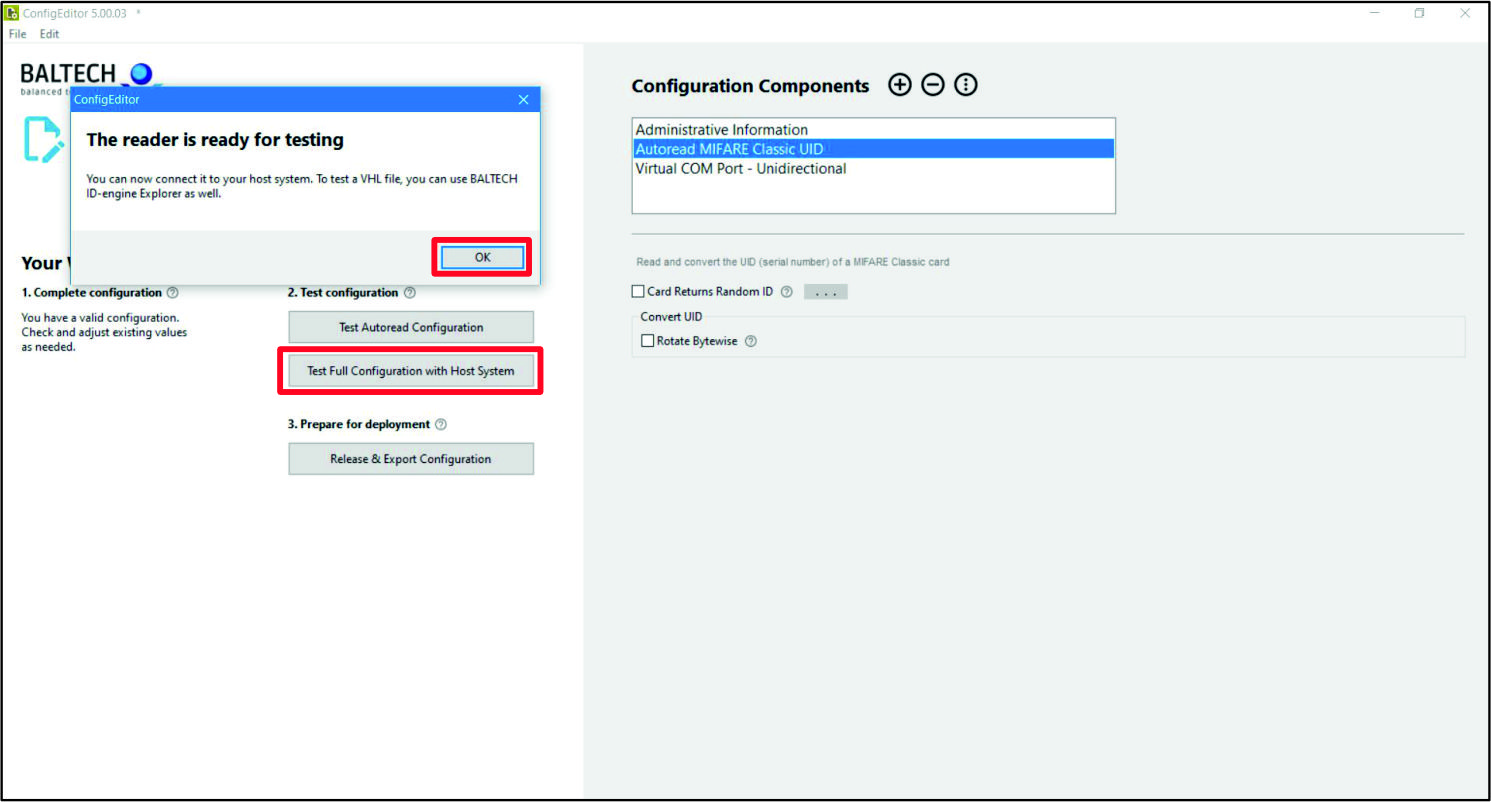
Task: Remove component using the minus icon
Action: tap(933, 85)
